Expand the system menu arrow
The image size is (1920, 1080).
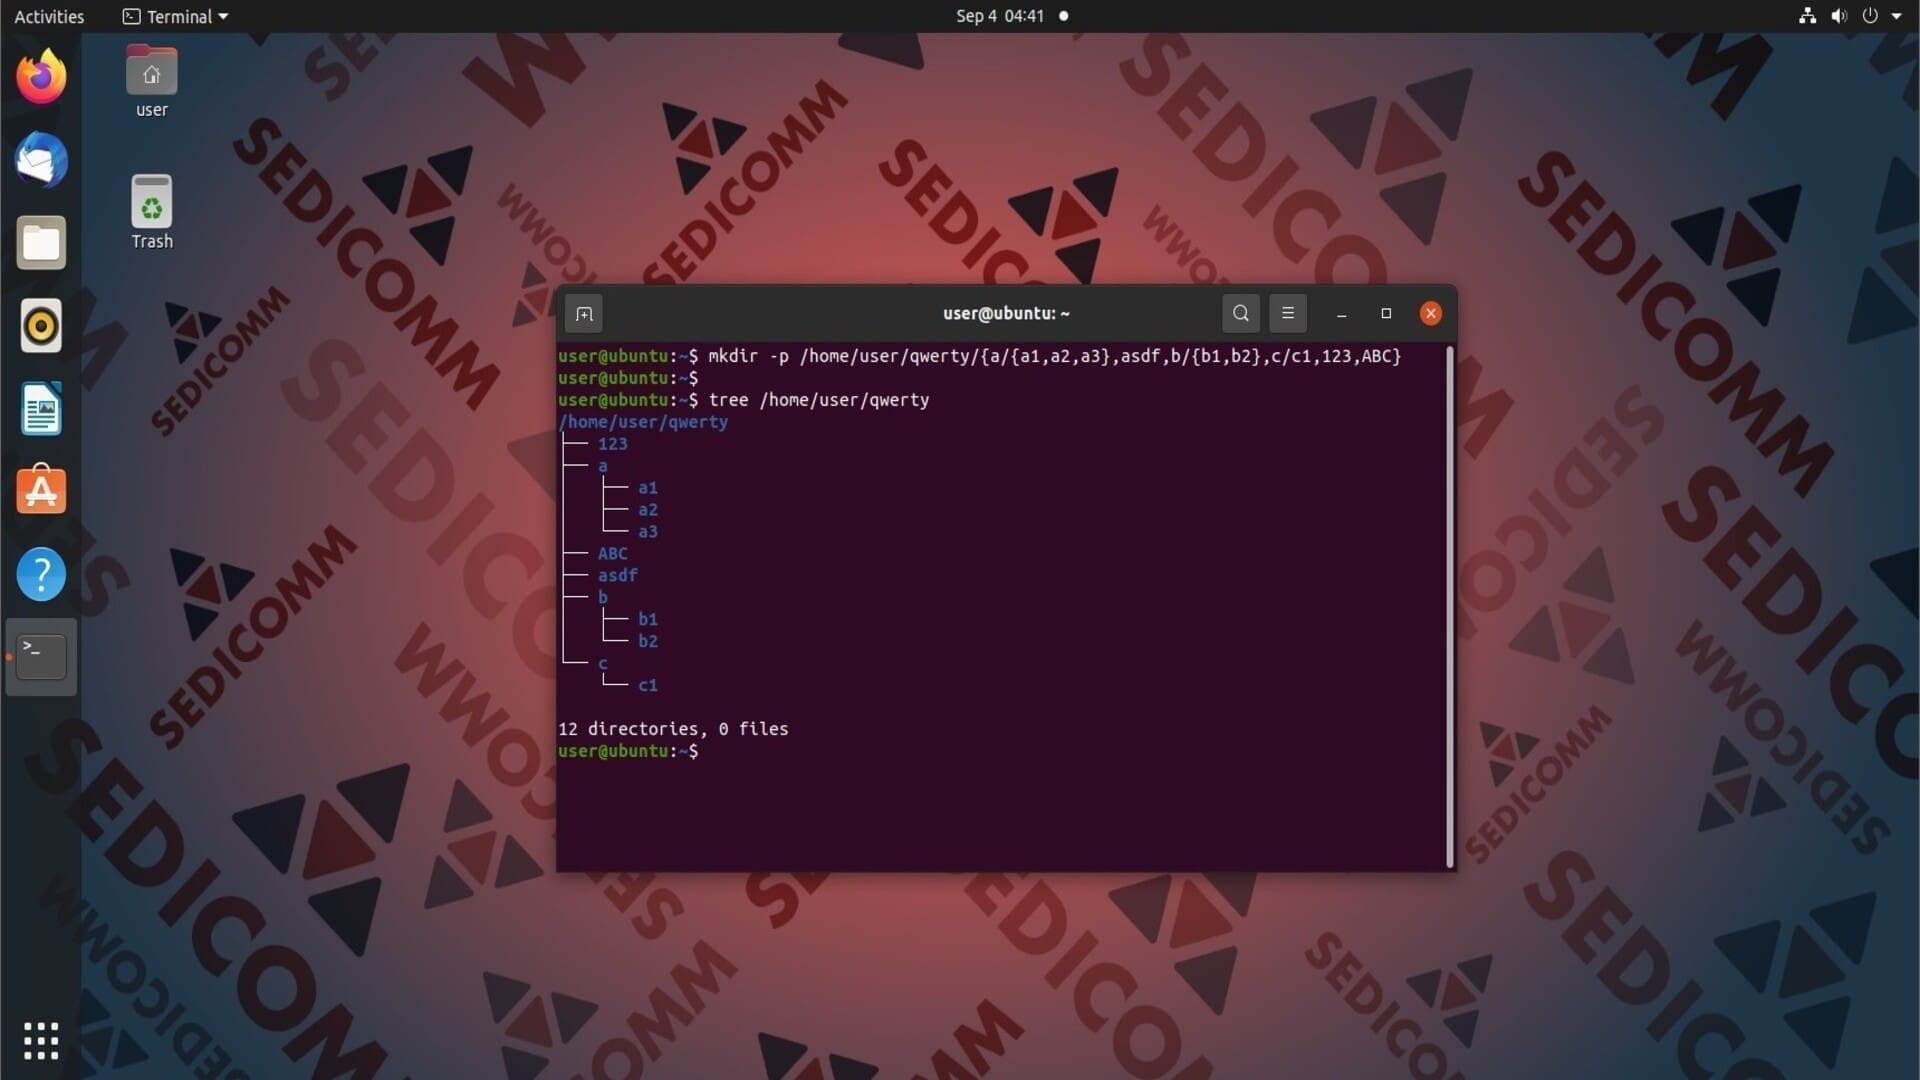pyautogui.click(x=1897, y=16)
